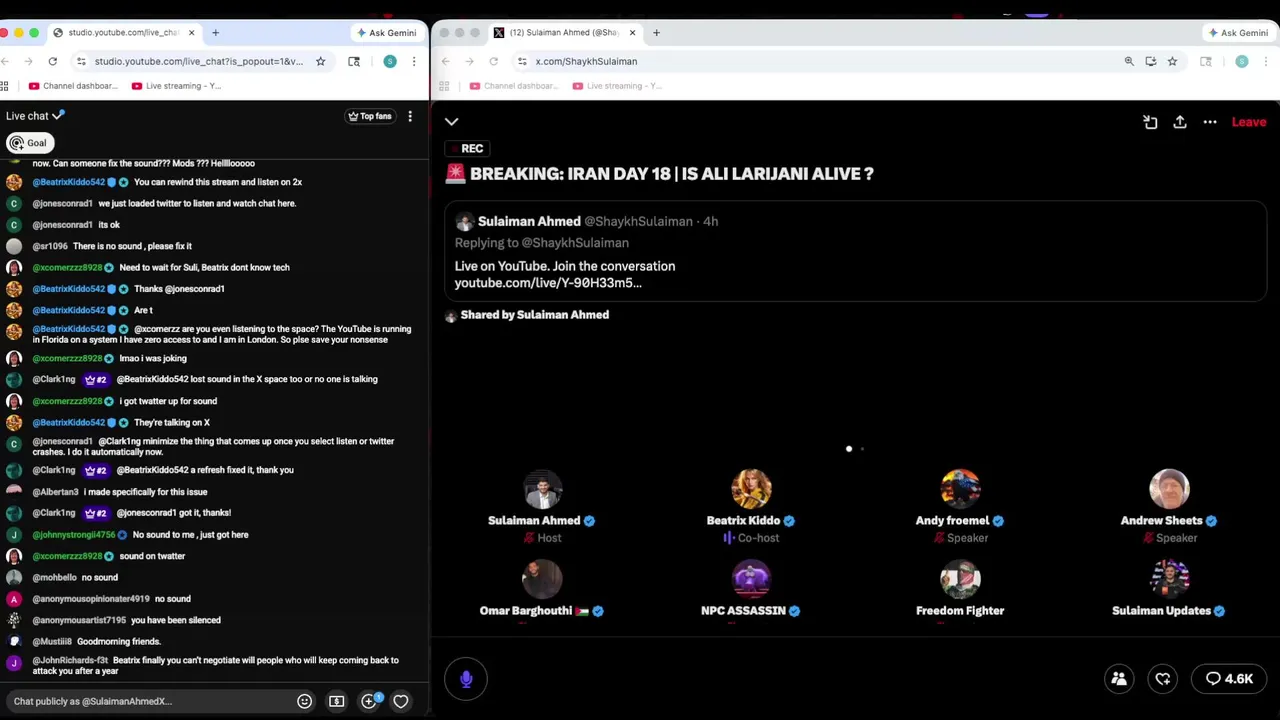The image size is (1280, 720).
Task: Select Sulaiman Updates avatar in the Space
Action: (x=1169, y=579)
